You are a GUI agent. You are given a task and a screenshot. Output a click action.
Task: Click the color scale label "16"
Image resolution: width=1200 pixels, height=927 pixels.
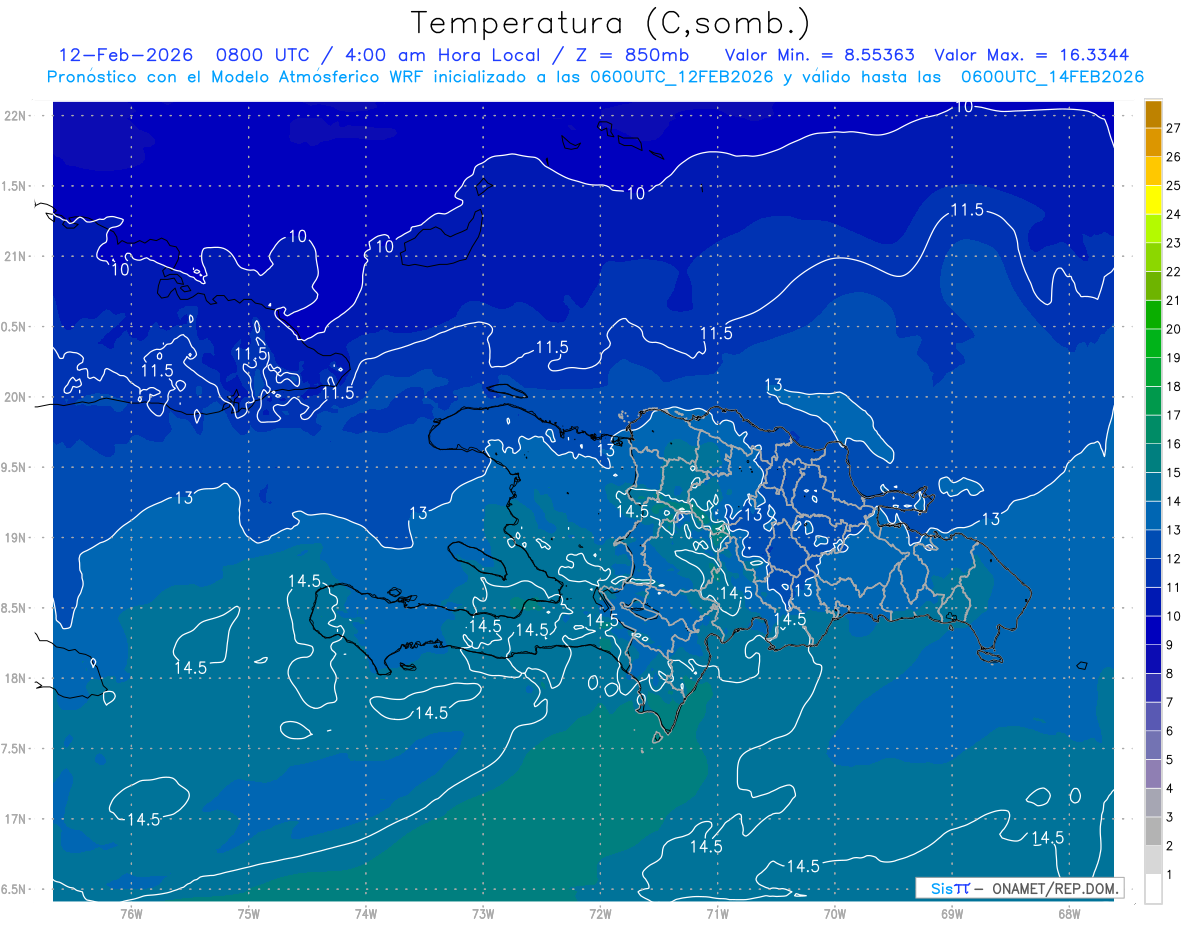pos(1173,444)
